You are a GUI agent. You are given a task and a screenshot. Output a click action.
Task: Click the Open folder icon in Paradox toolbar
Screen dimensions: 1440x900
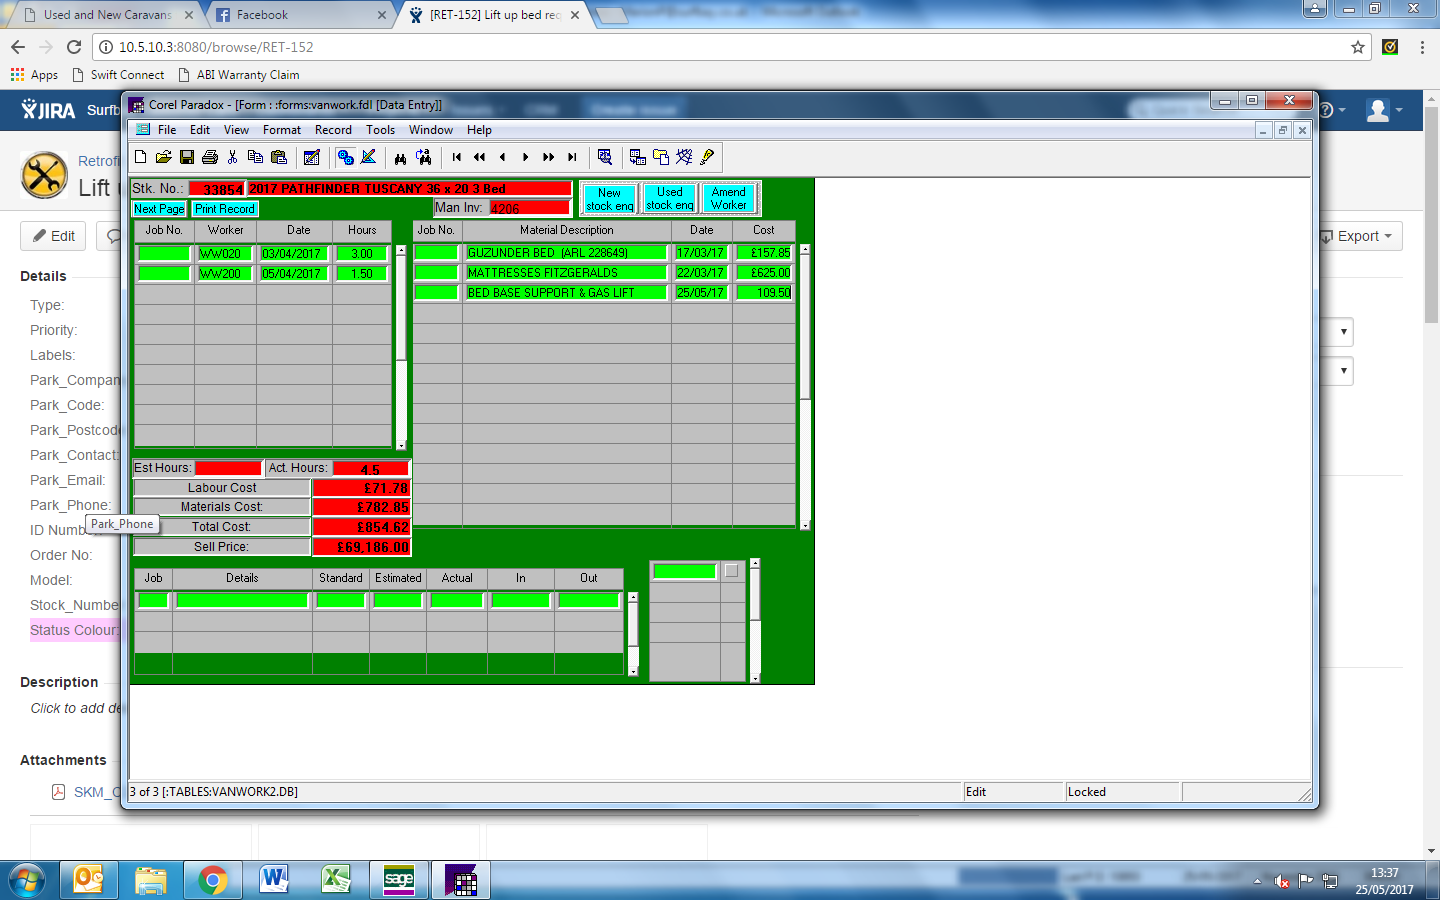coord(164,157)
